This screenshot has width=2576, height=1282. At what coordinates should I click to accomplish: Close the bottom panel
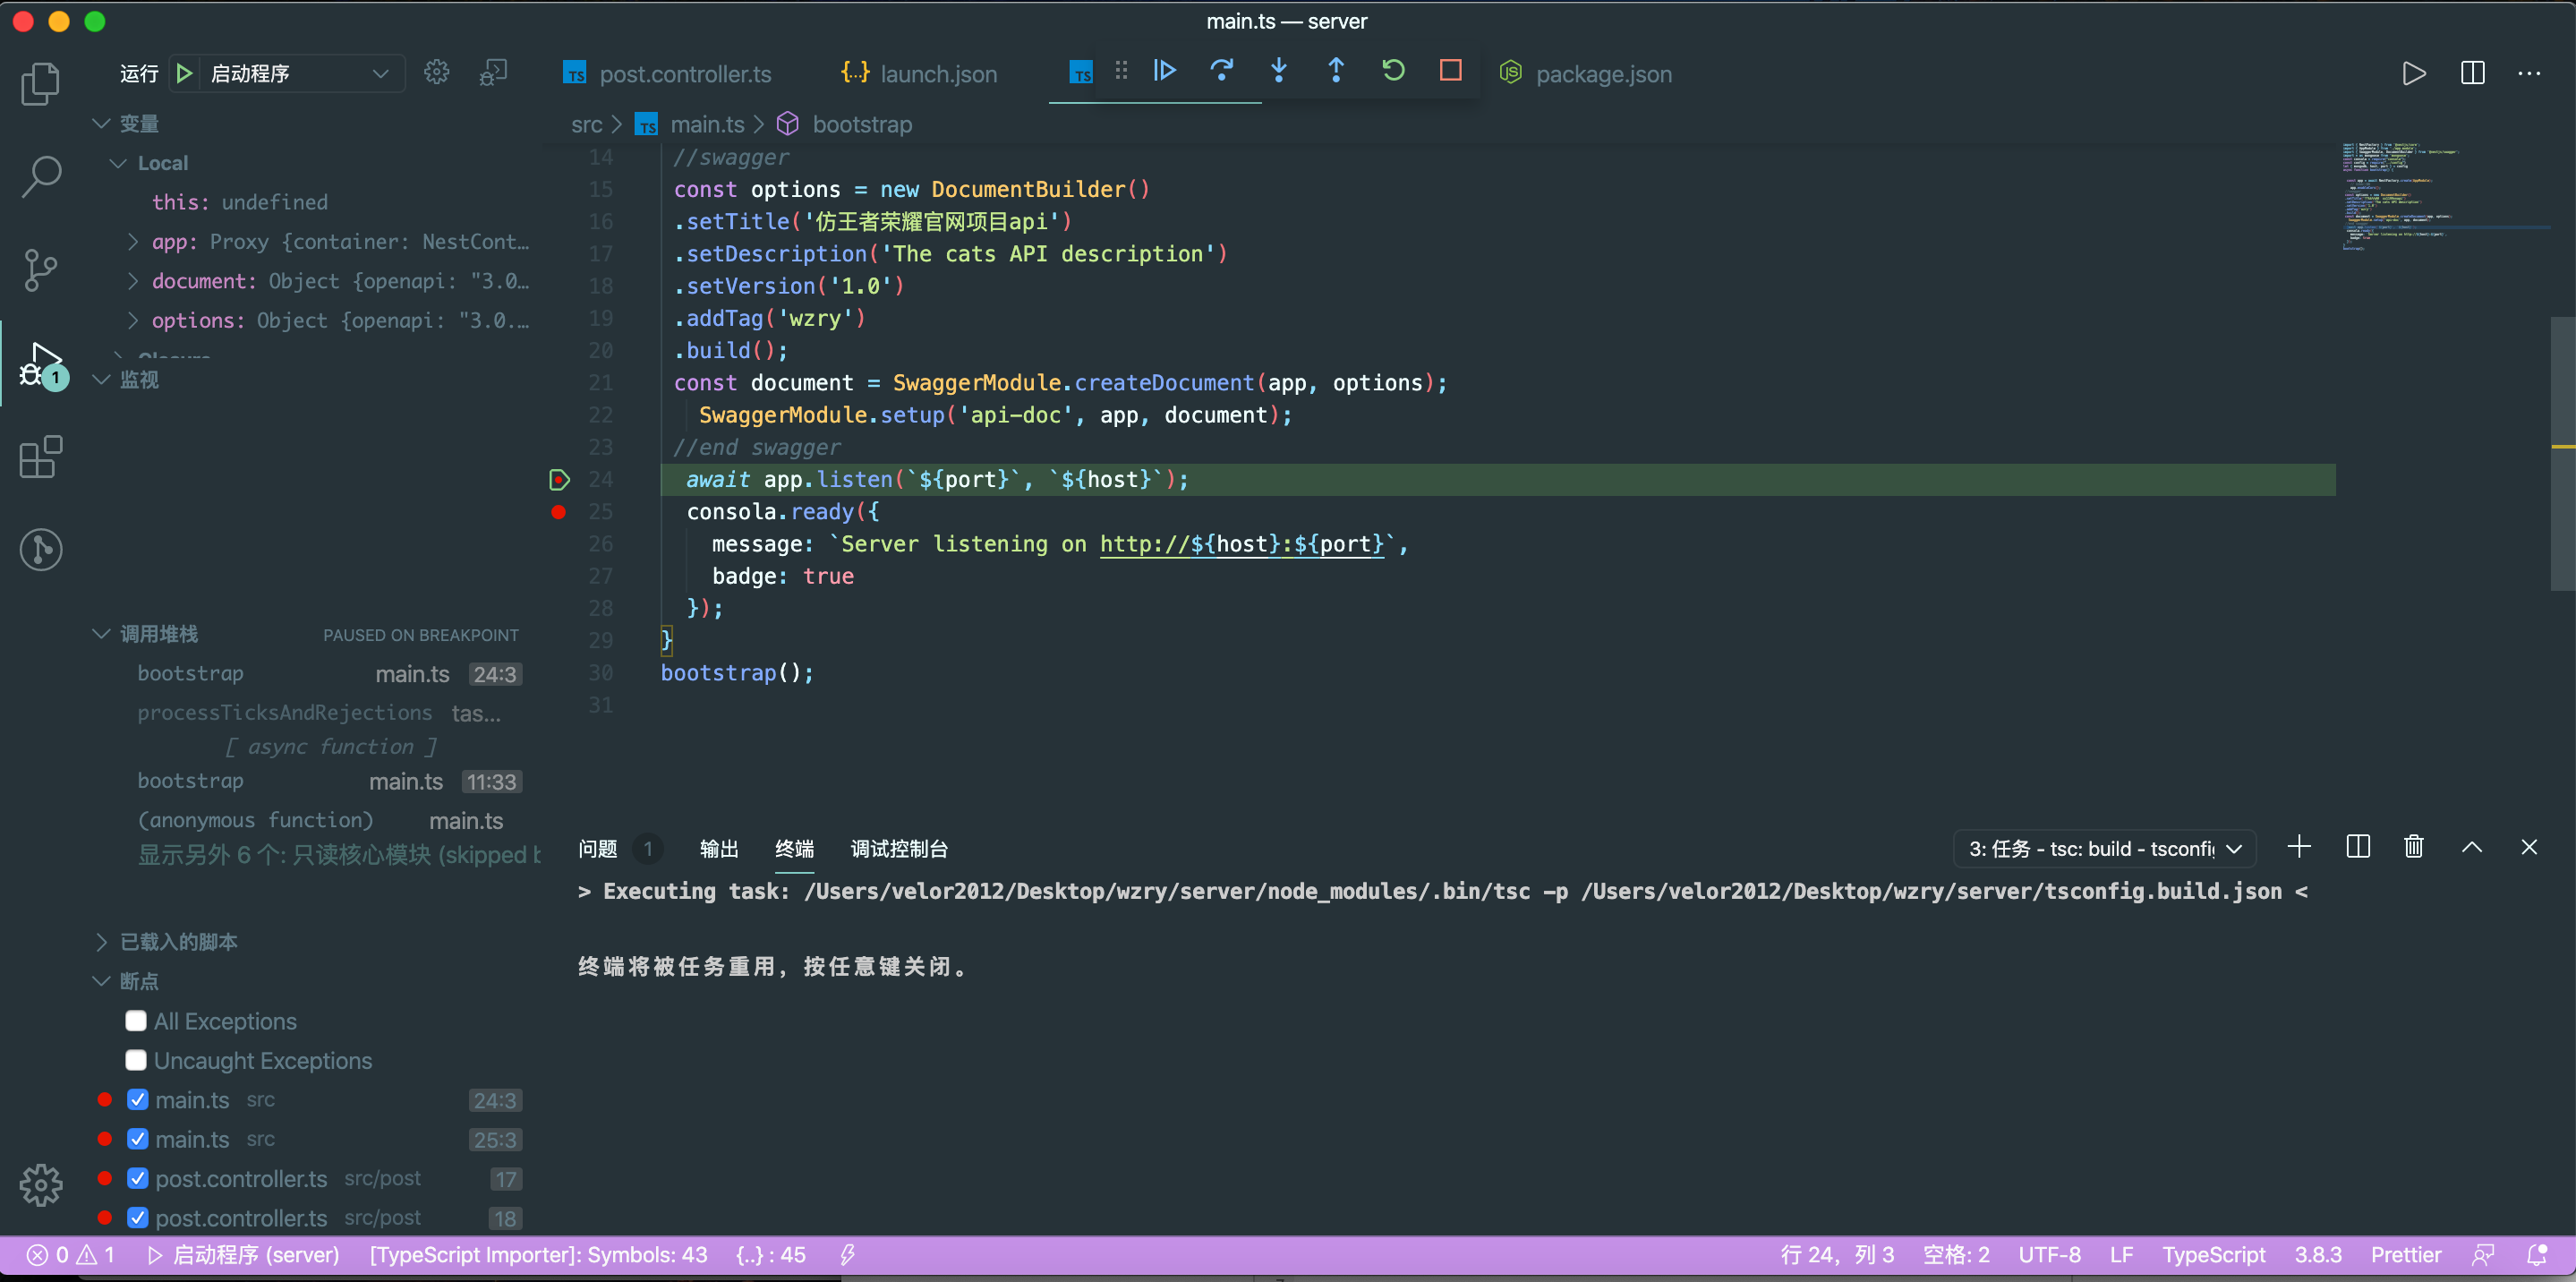(2529, 847)
